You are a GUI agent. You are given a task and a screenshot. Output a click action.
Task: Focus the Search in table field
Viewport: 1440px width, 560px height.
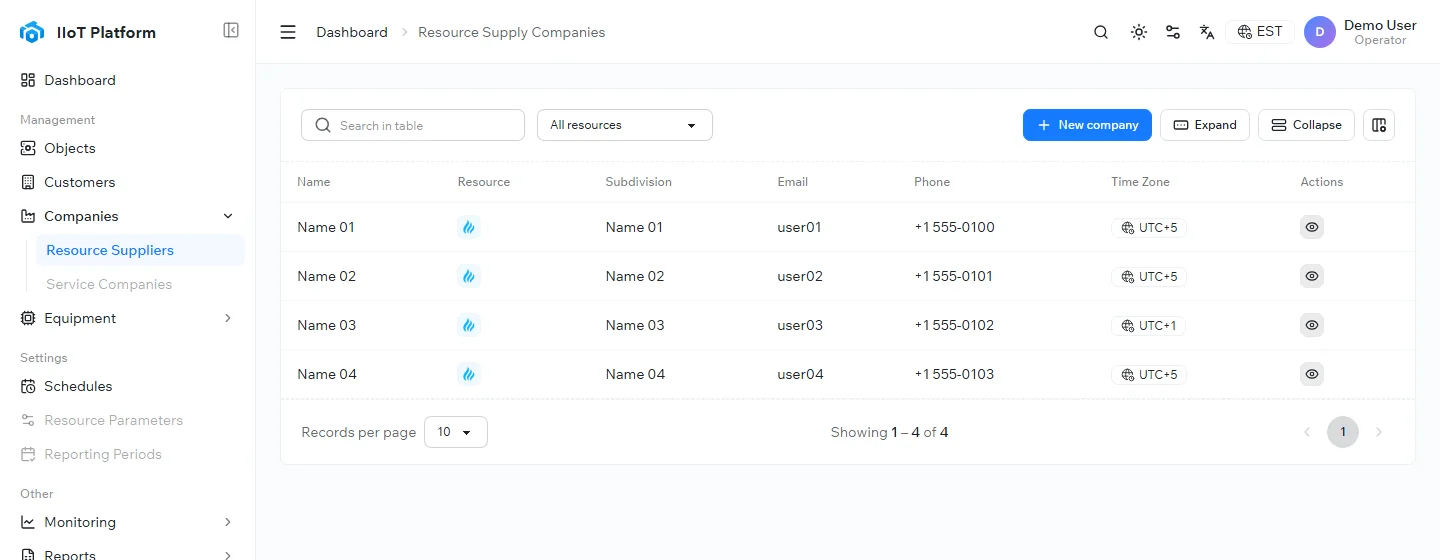pos(413,125)
